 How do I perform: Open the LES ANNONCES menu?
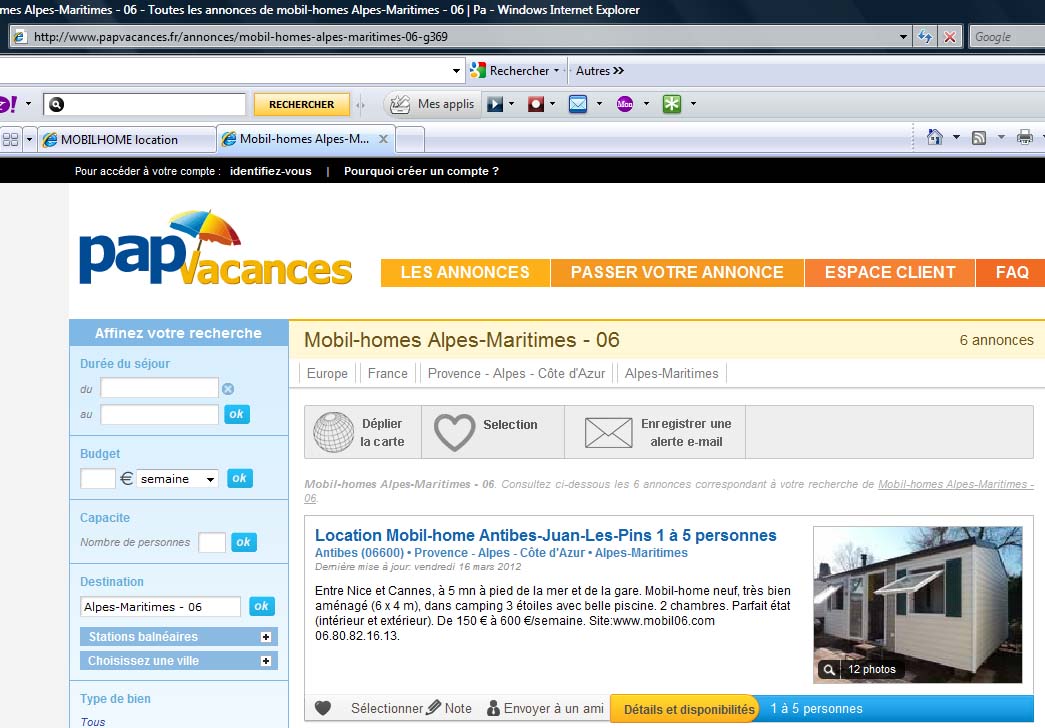click(x=465, y=273)
